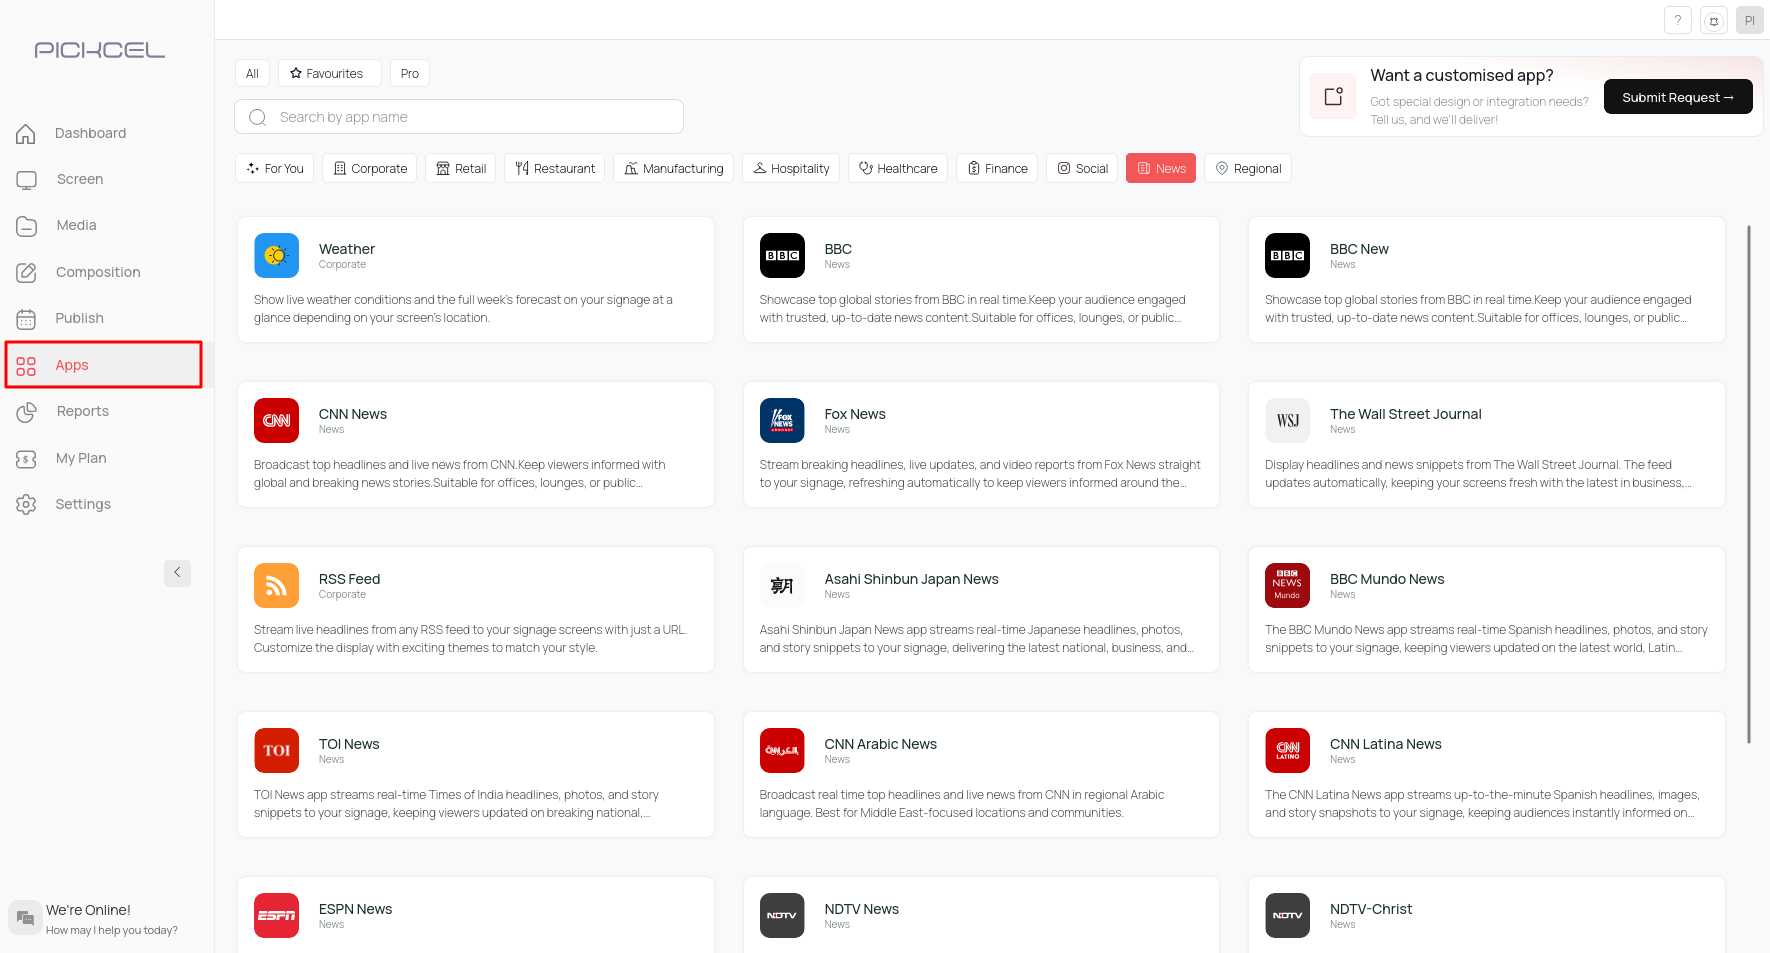The height and width of the screenshot is (953, 1770).
Task: Collapse the sidebar with chevron arrow
Action: (177, 573)
